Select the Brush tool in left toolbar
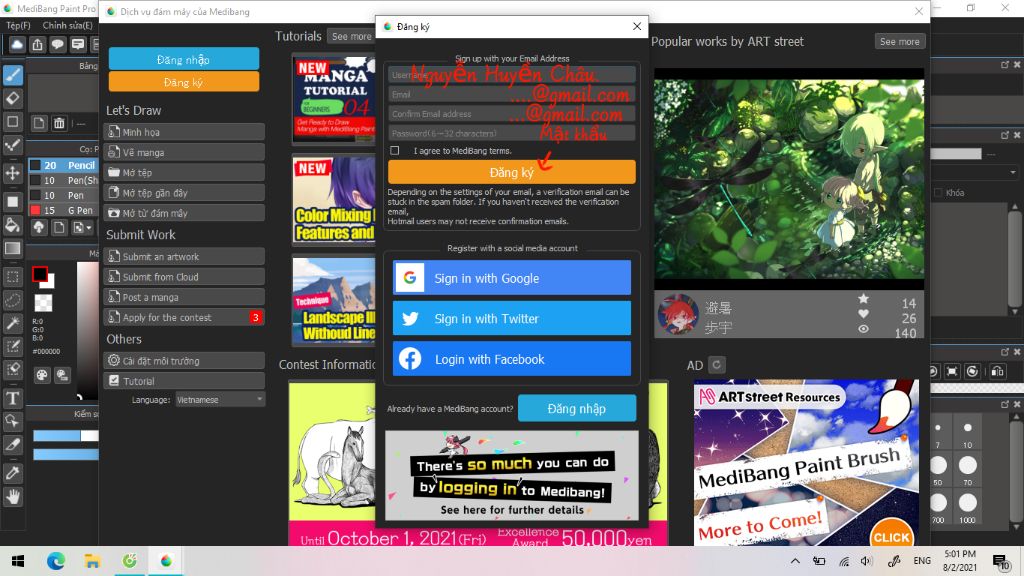Viewport: 1024px width, 576px height. pos(12,75)
